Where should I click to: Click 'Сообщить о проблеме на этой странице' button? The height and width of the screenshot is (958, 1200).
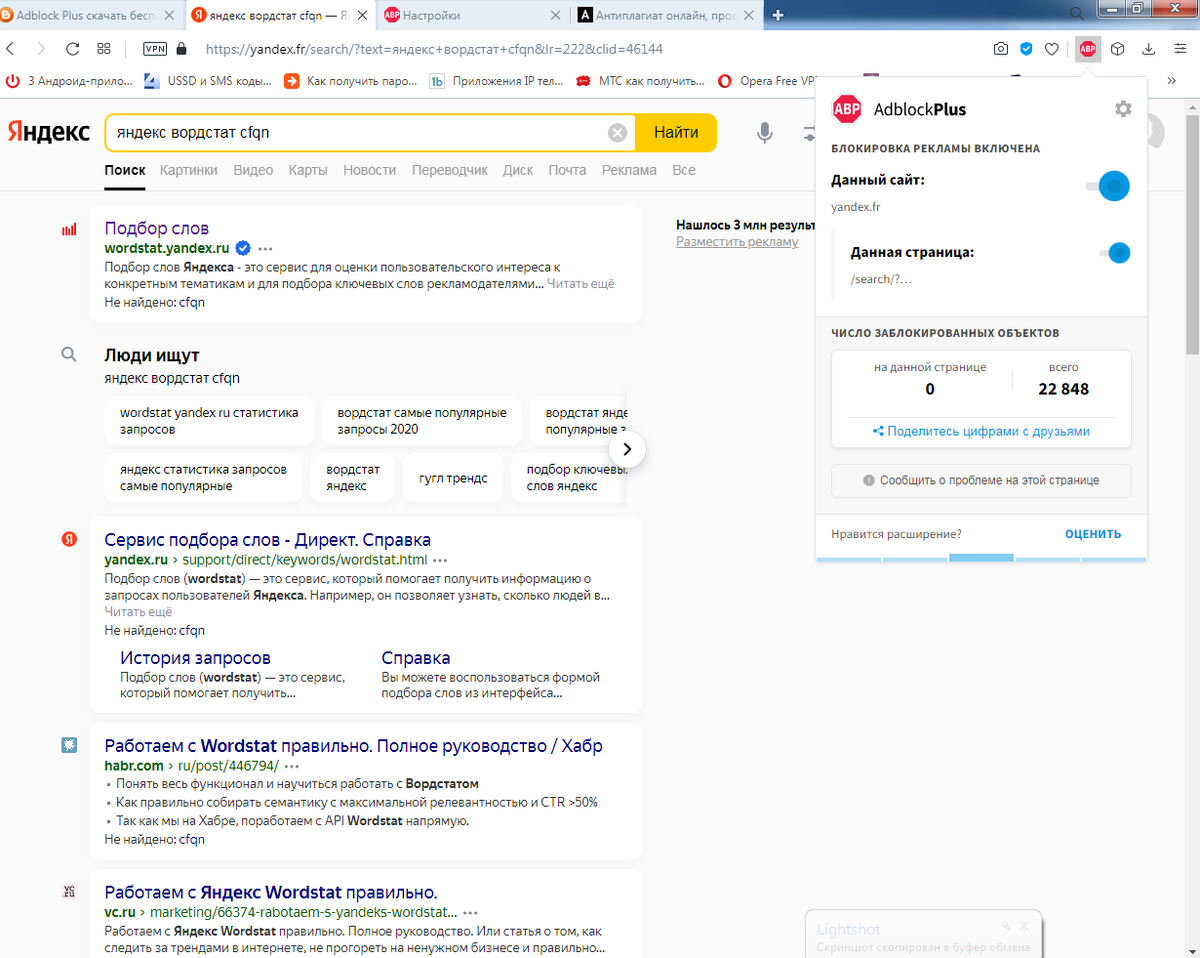tap(981, 480)
